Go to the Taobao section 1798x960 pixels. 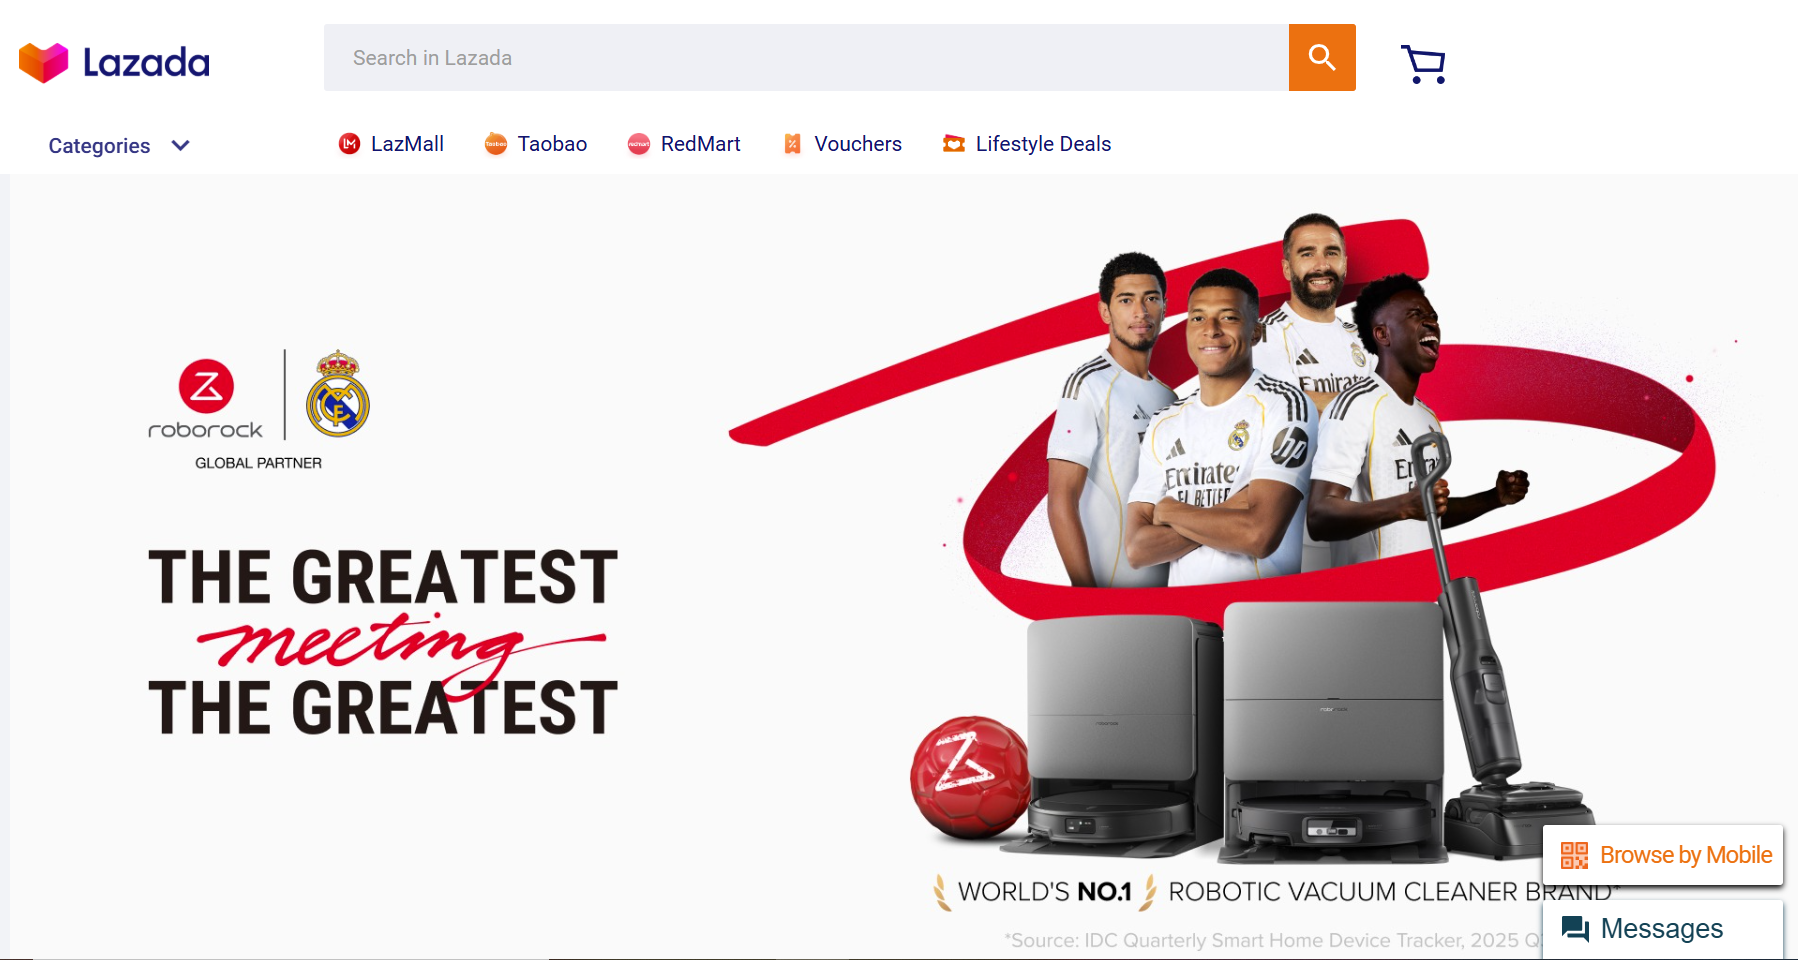click(552, 144)
